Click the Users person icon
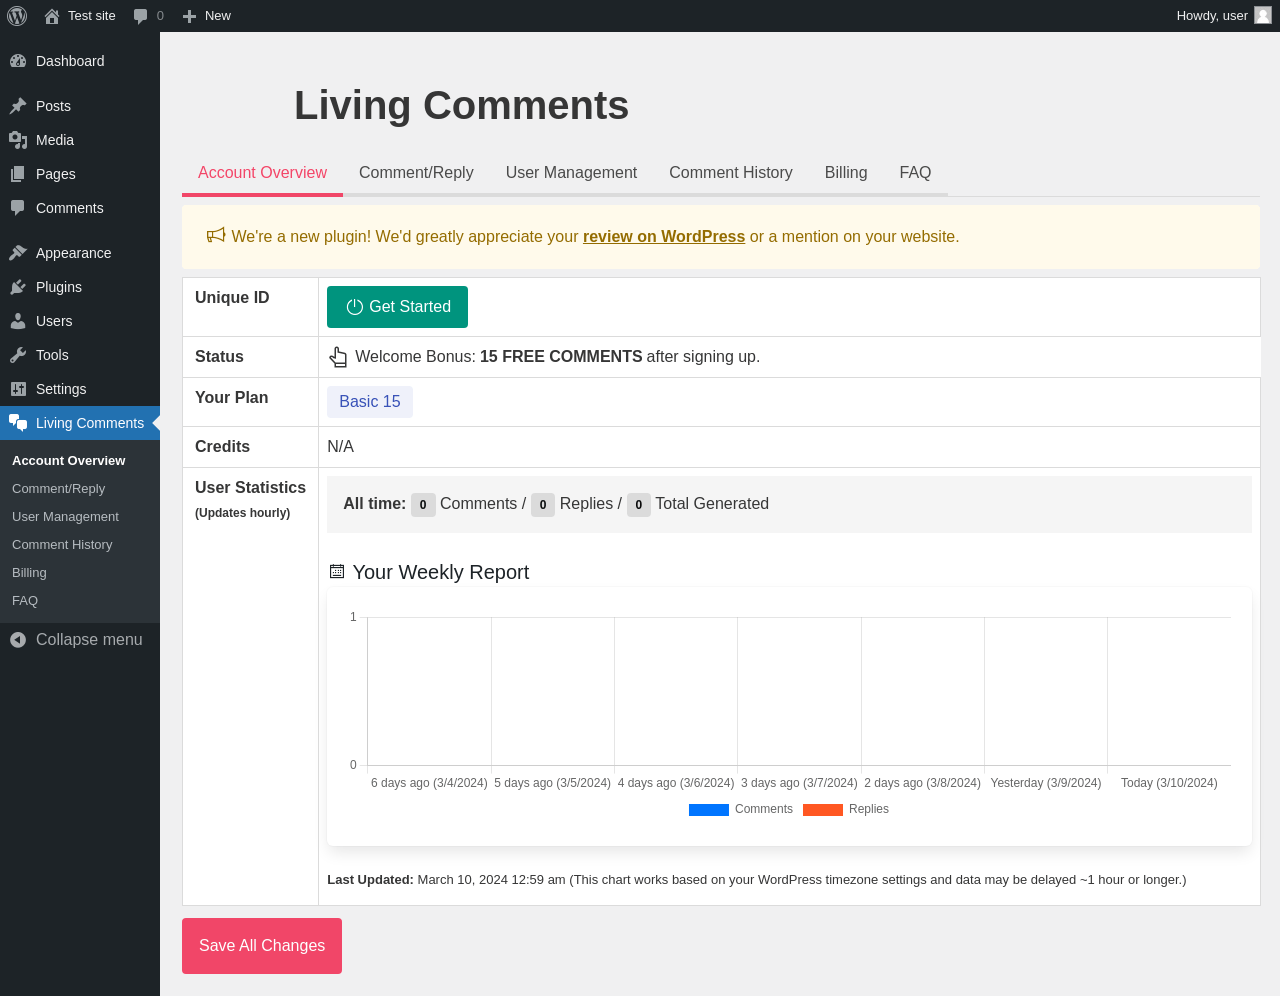1280x996 pixels. (18, 321)
